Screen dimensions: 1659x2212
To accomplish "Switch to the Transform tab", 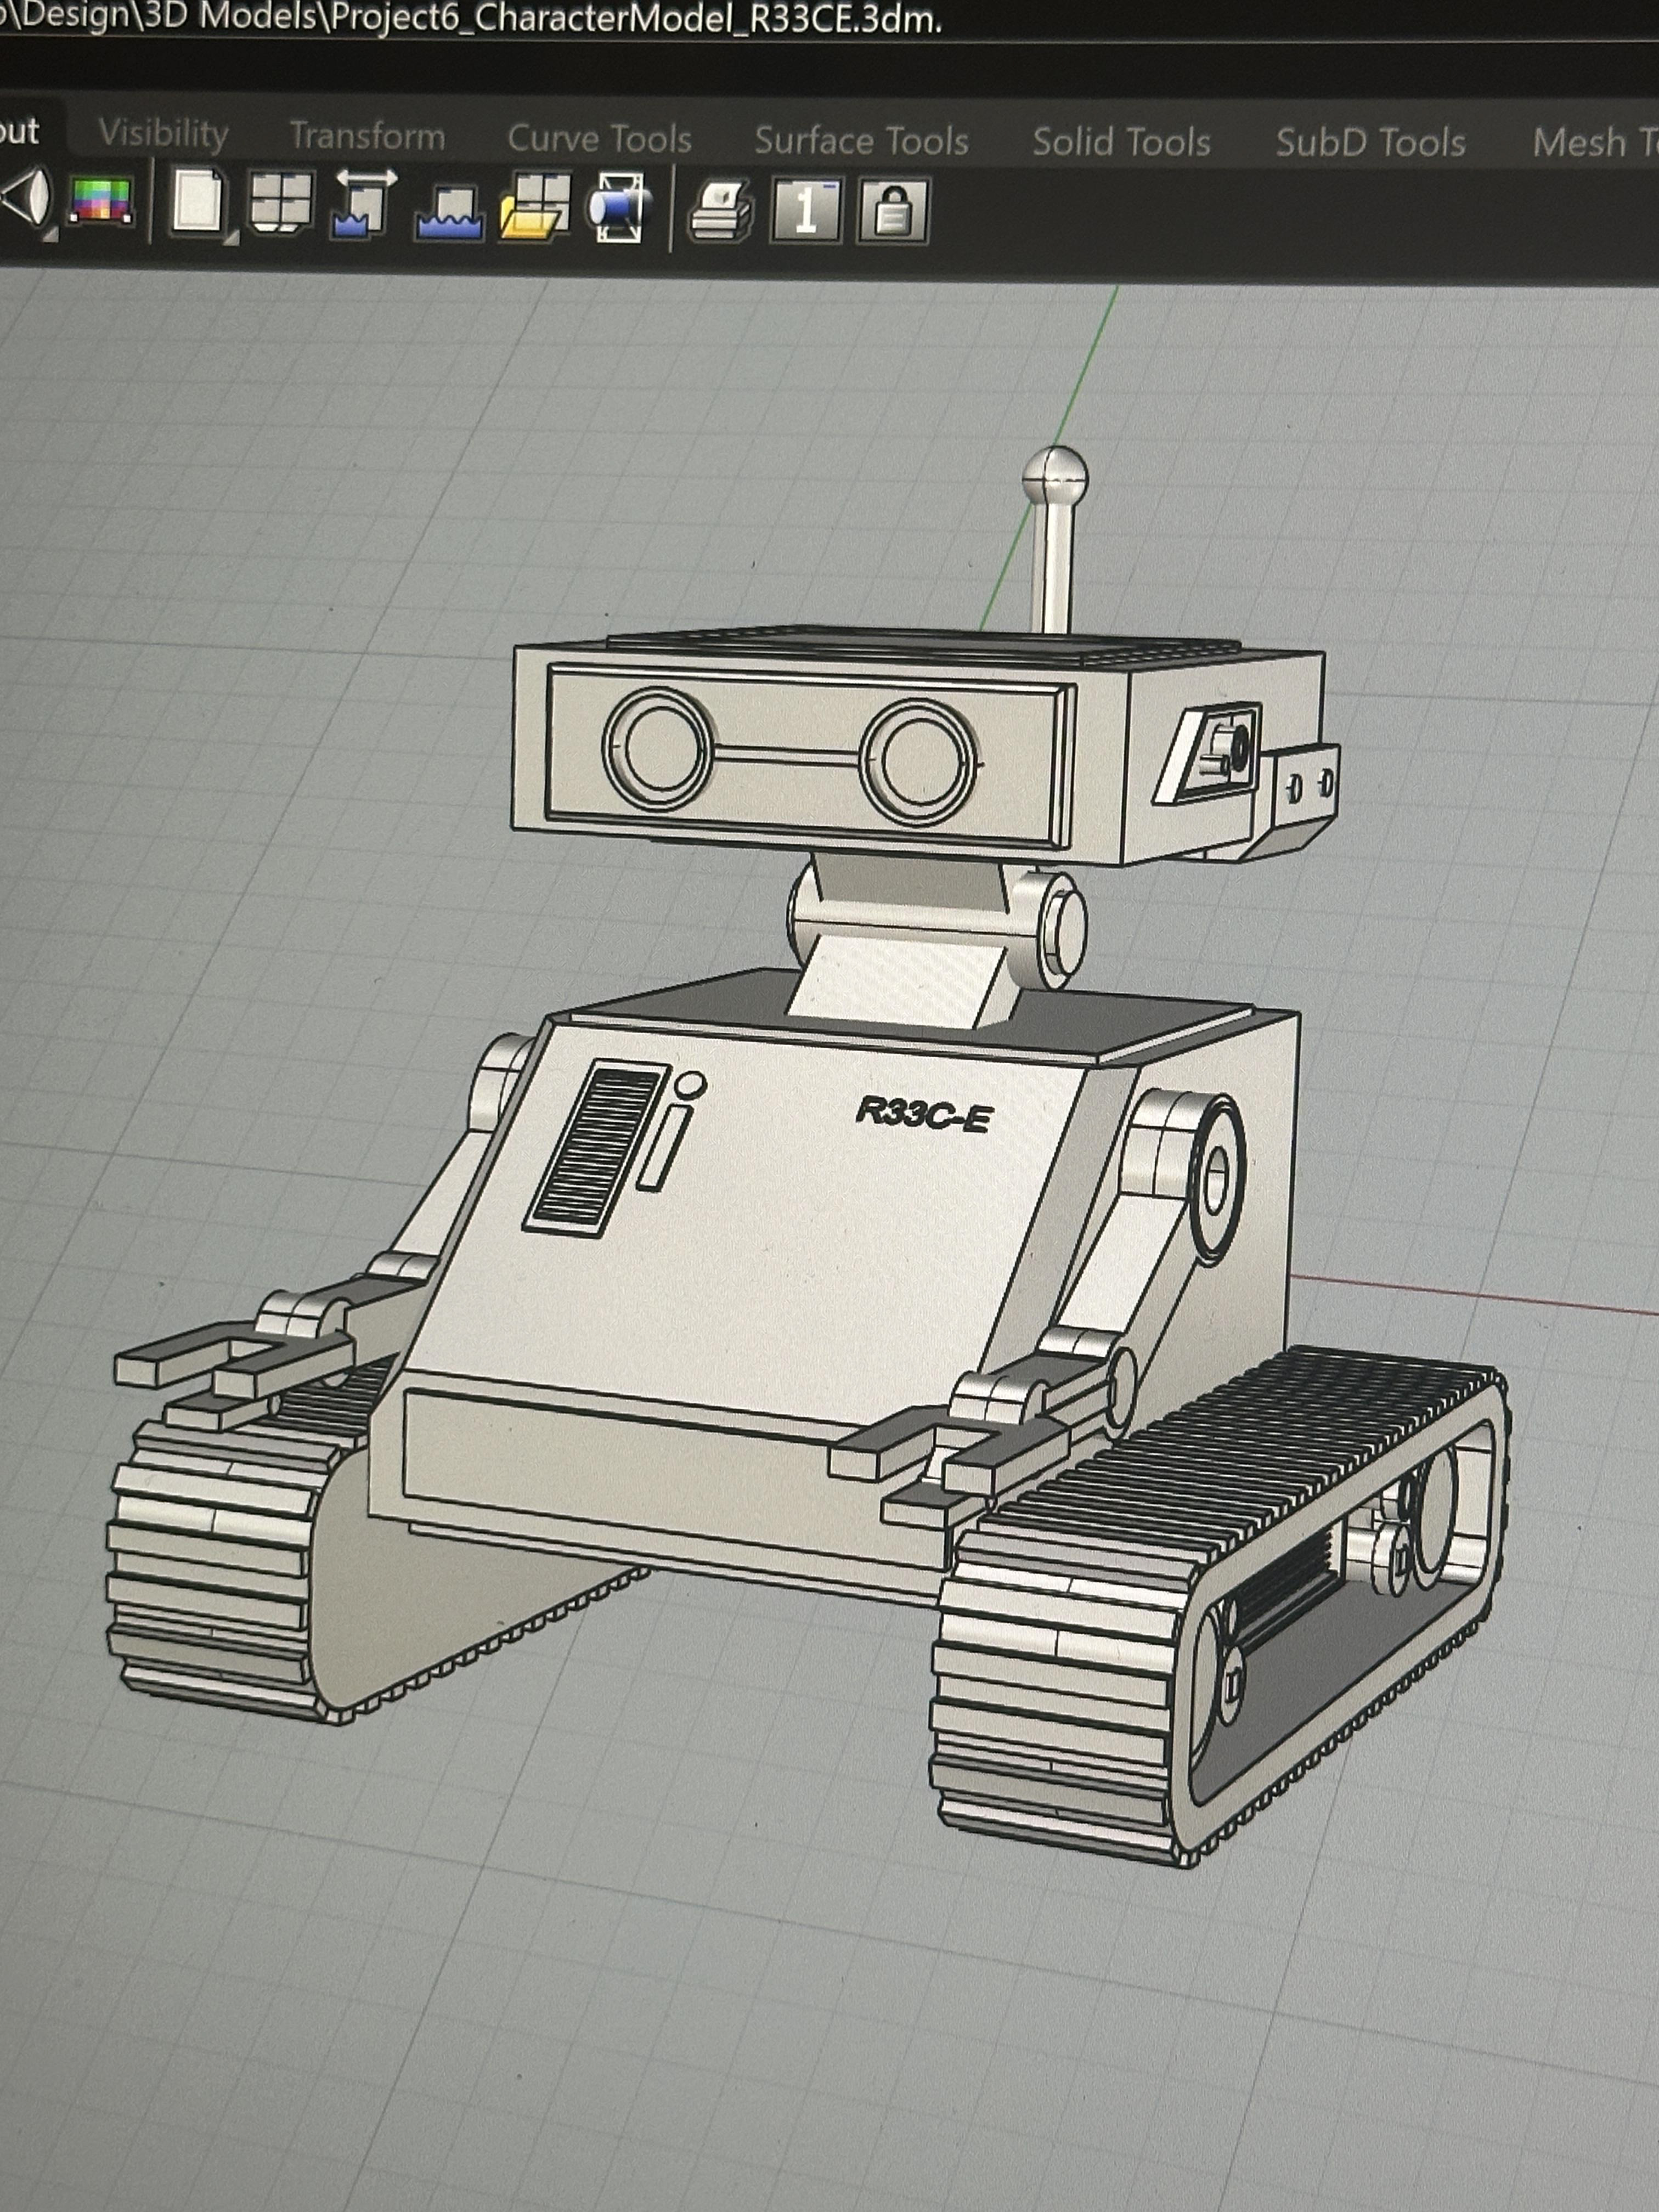I will point(367,135).
